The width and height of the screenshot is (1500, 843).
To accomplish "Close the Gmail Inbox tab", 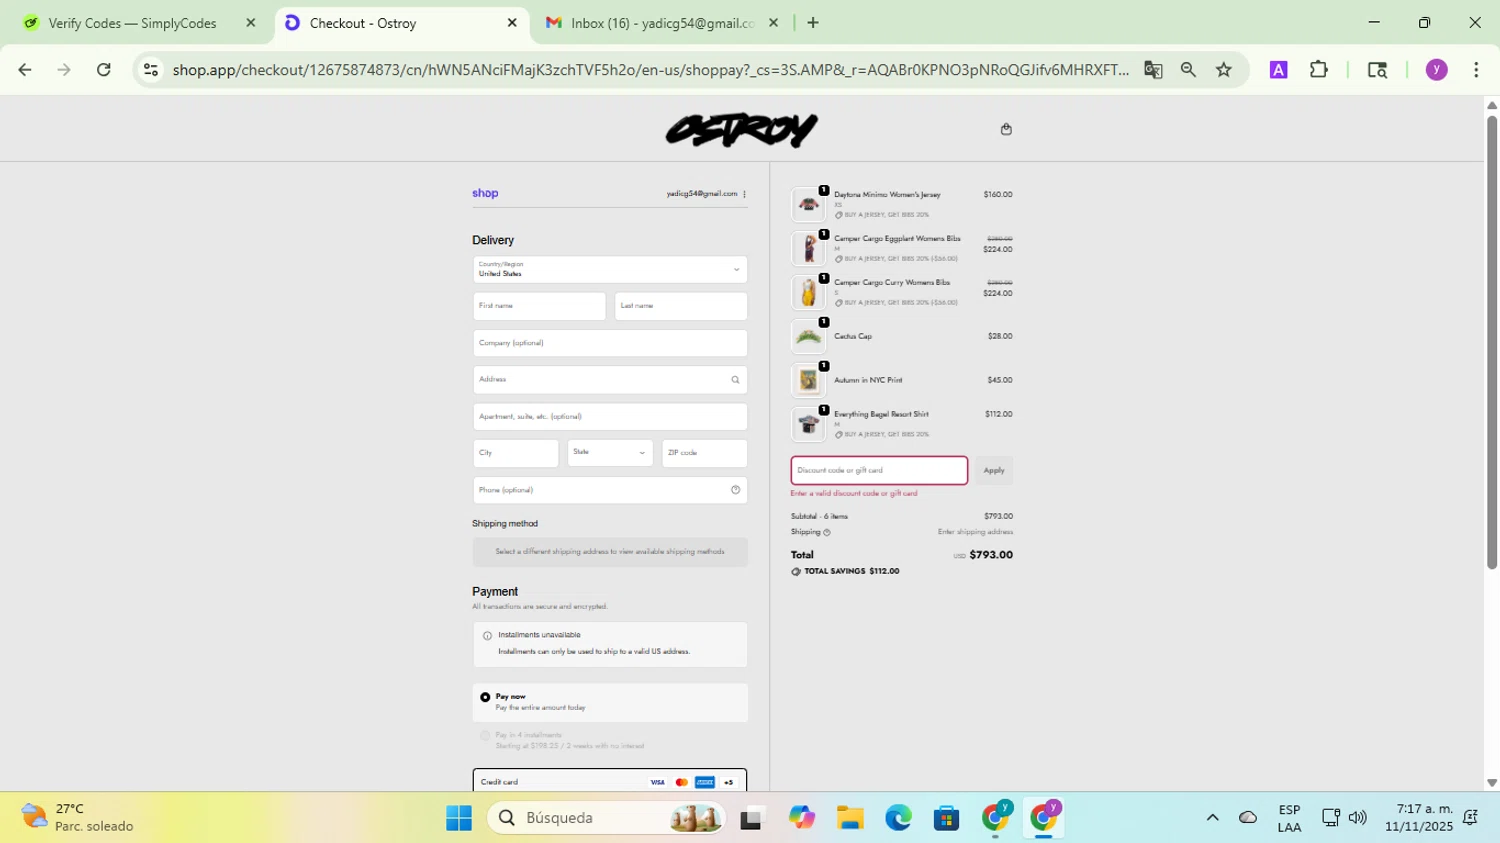I will (773, 23).
